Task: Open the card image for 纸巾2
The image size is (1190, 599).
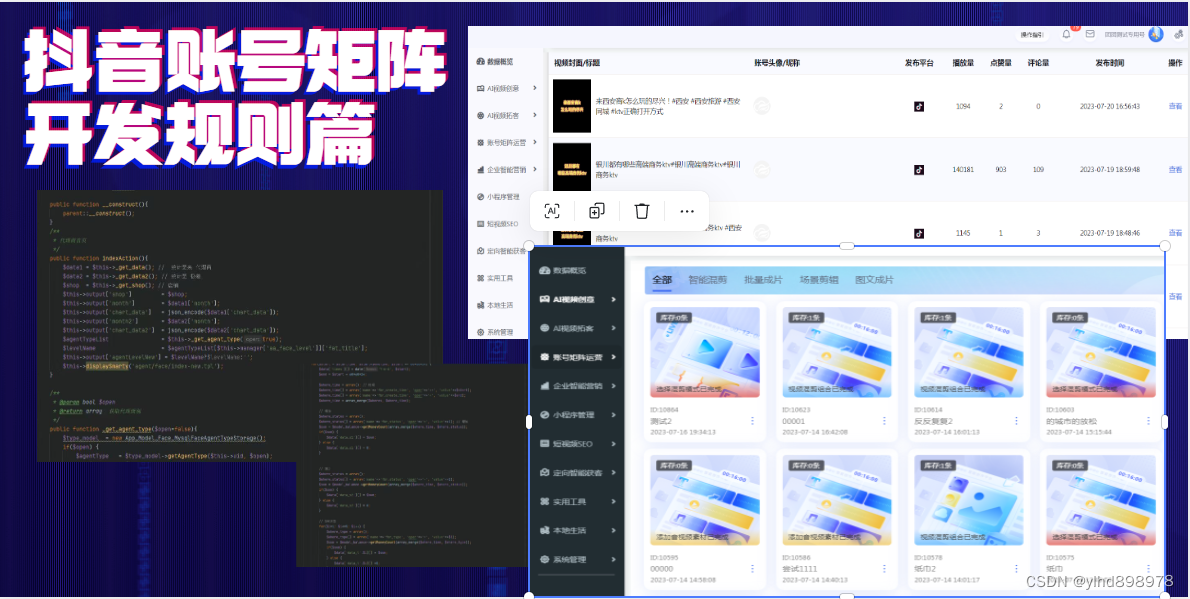Action: click(x=969, y=500)
